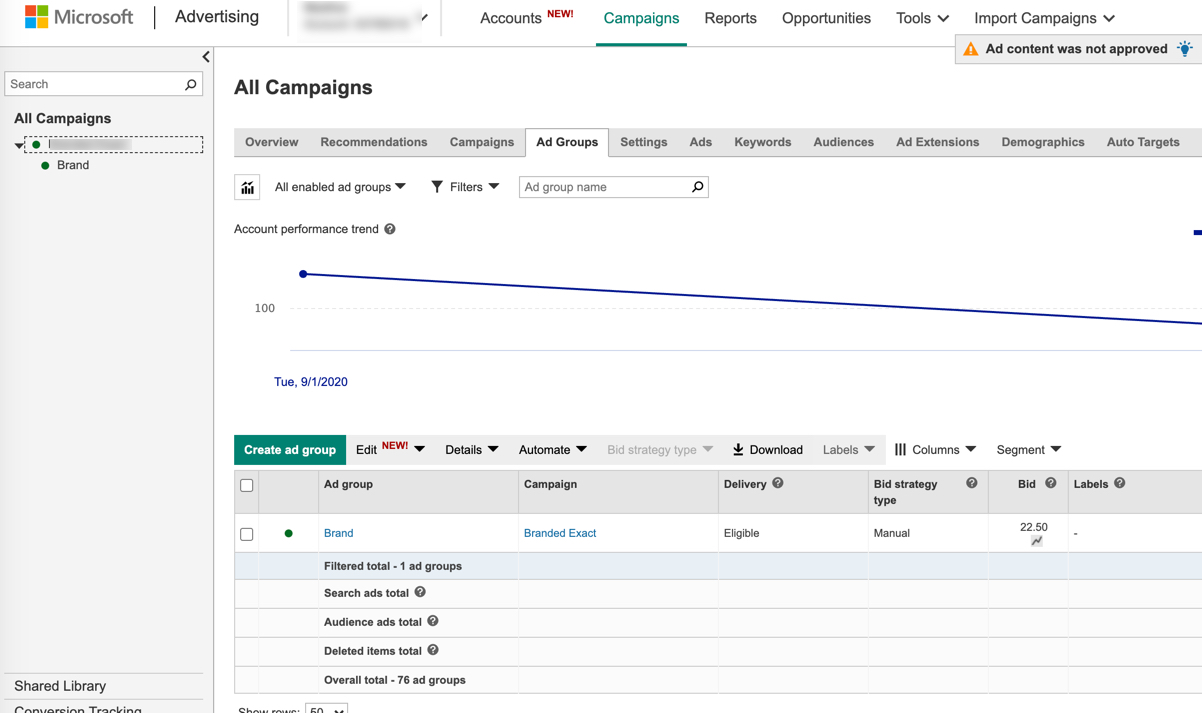Open the Edit dropdown menu
The width and height of the screenshot is (1202, 713).
click(390, 449)
